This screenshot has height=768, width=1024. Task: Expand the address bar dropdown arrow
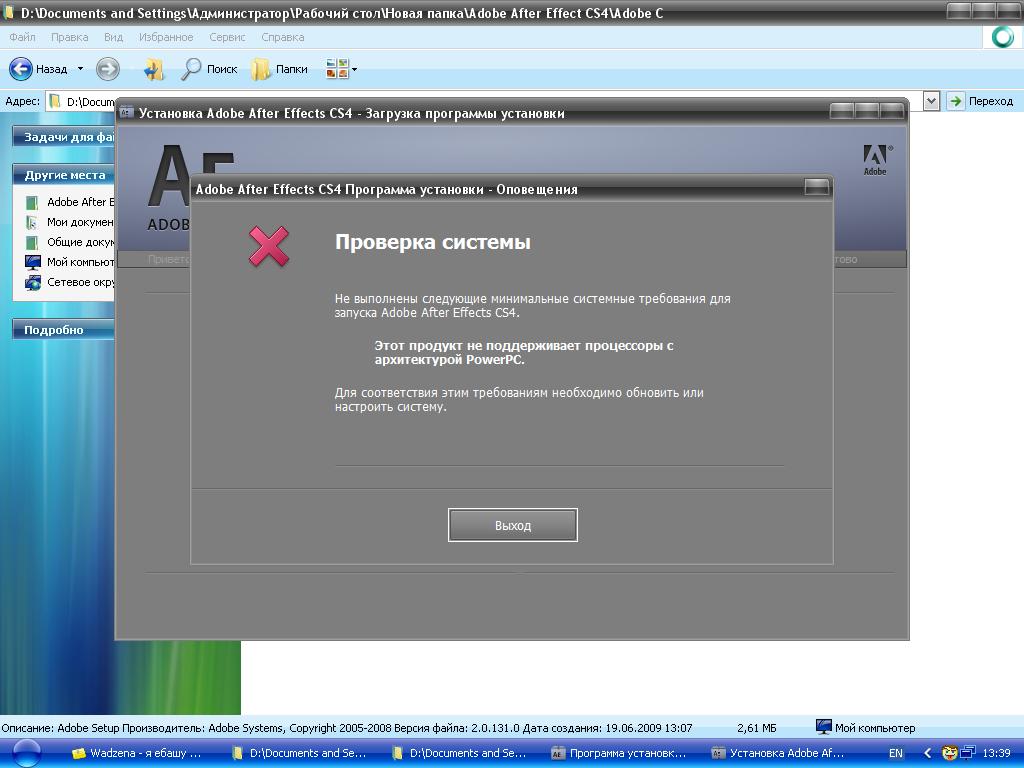(931, 101)
